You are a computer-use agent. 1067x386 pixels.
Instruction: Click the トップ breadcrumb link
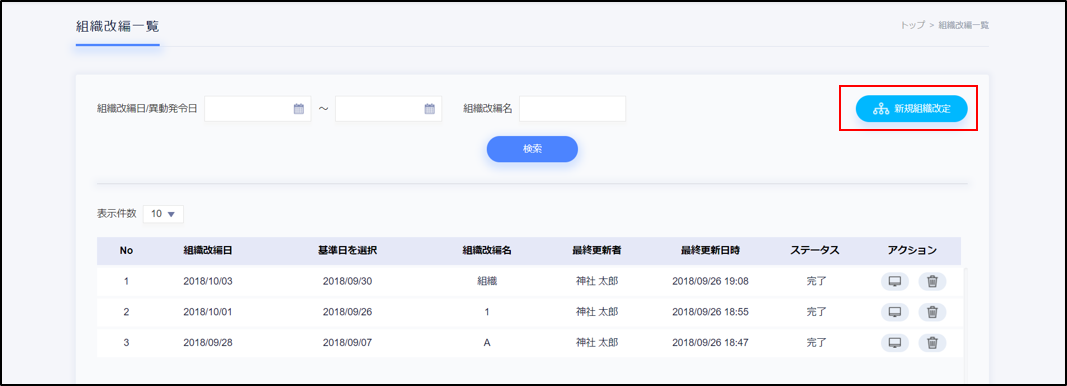(x=913, y=25)
